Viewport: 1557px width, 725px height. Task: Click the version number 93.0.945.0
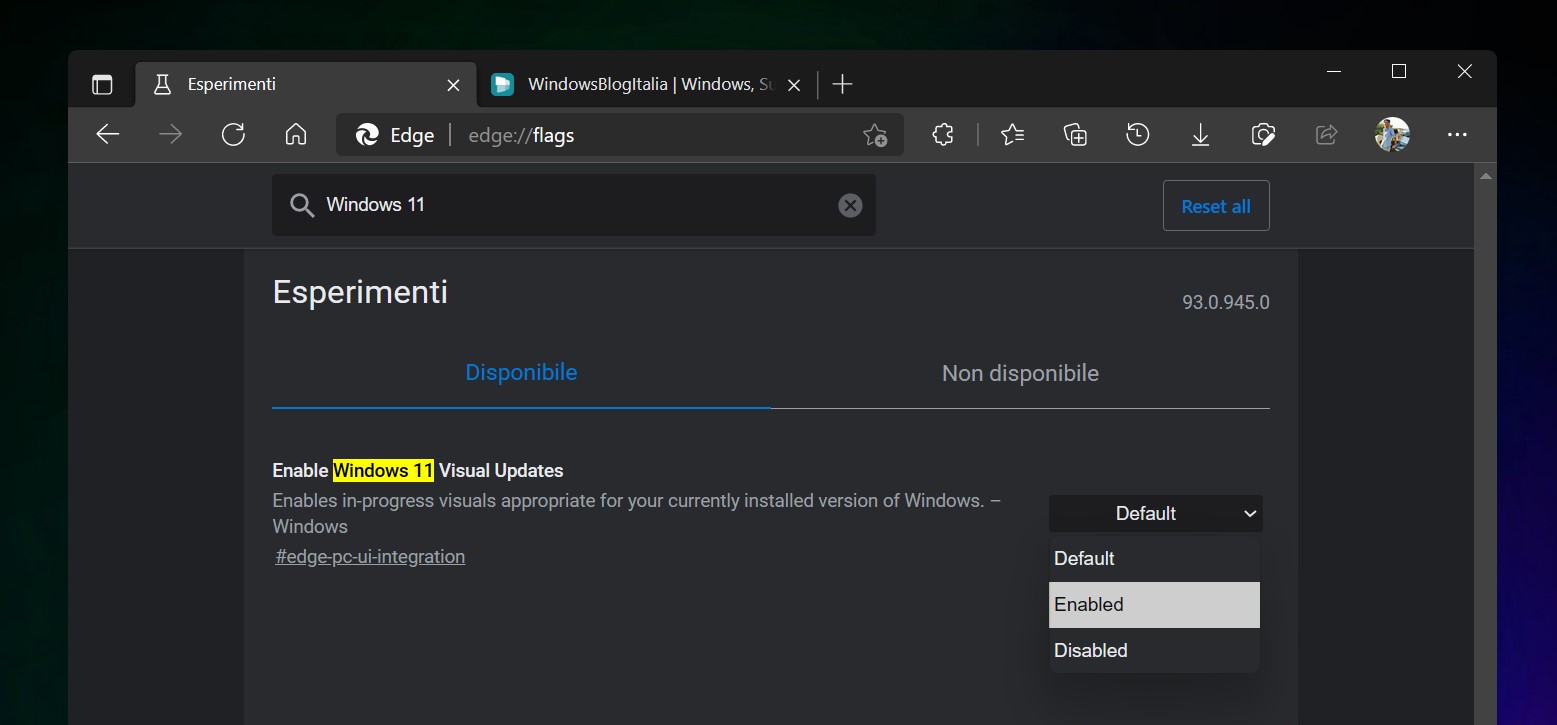coord(1226,302)
